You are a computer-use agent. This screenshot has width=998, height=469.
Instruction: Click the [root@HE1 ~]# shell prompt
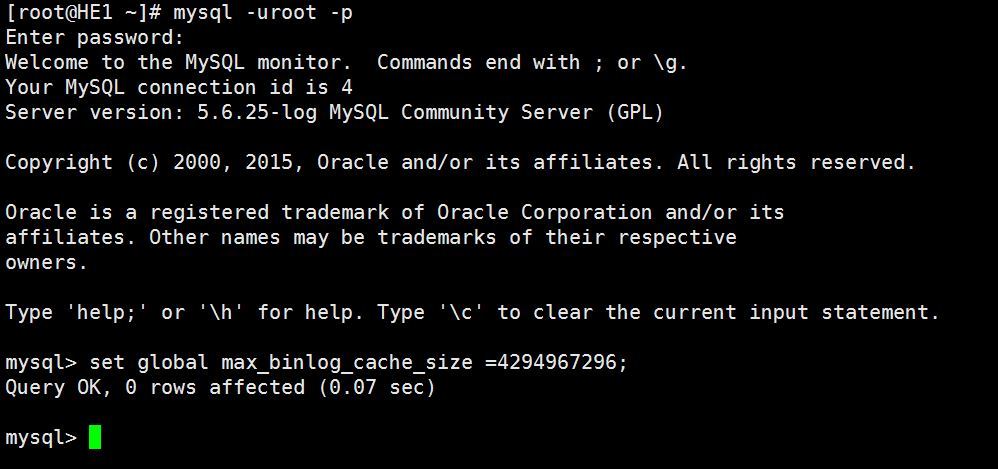(x=70, y=12)
